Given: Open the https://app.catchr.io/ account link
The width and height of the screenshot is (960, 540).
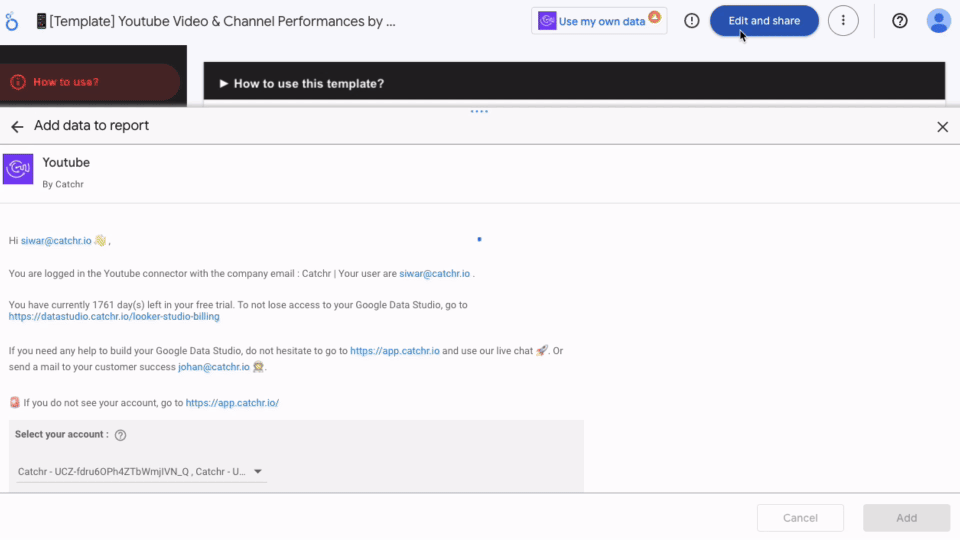Looking at the screenshot, I should (232, 403).
